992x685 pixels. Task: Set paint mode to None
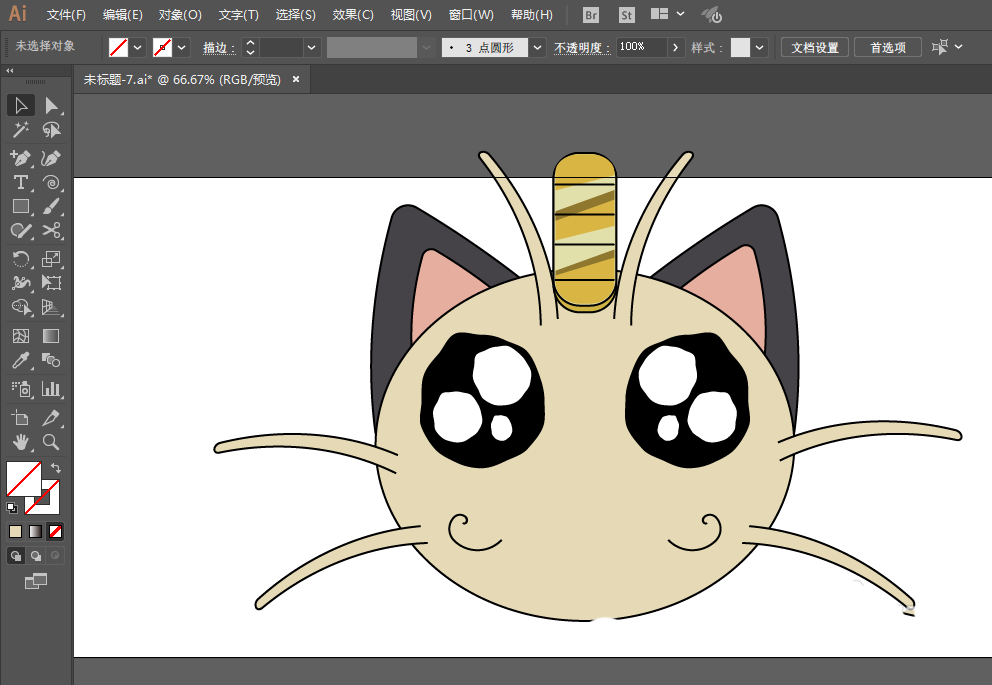coord(56,531)
